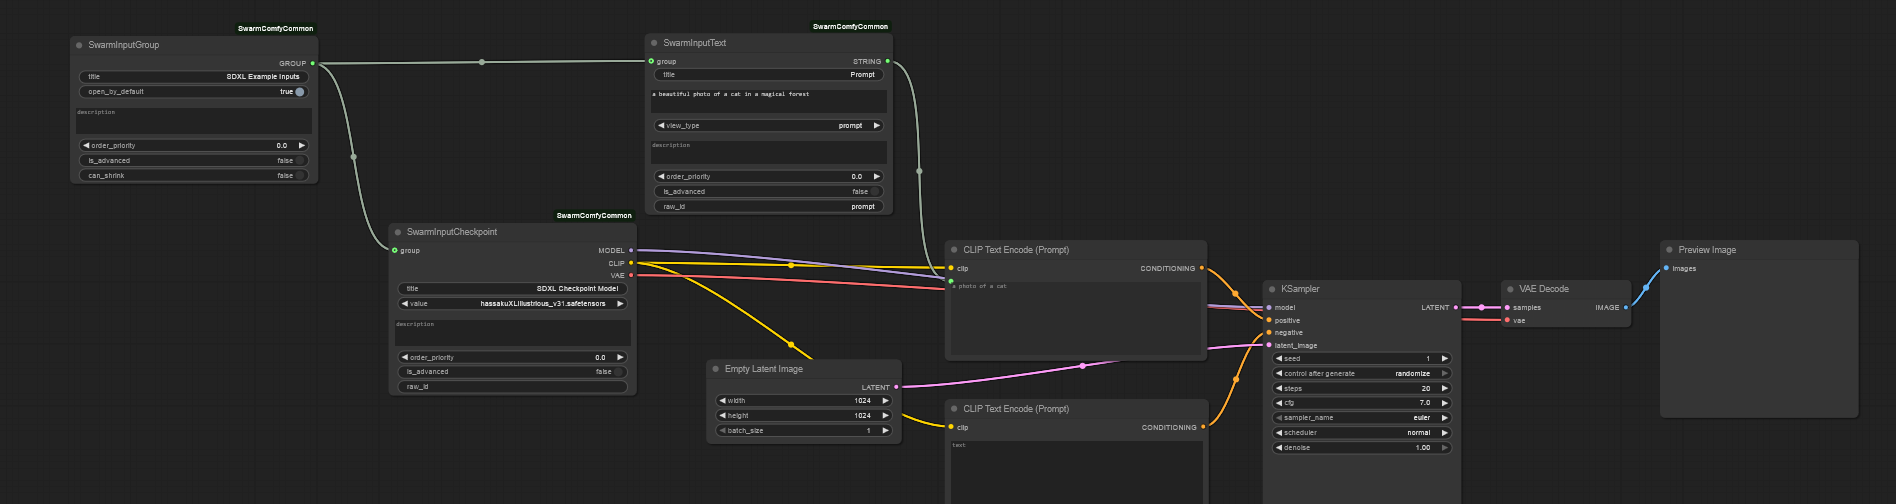Screen dimensions: 1896x504
Task: Collapse the CLIP Text Encode node containing 'a photo of a cat'
Action: (954, 250)
